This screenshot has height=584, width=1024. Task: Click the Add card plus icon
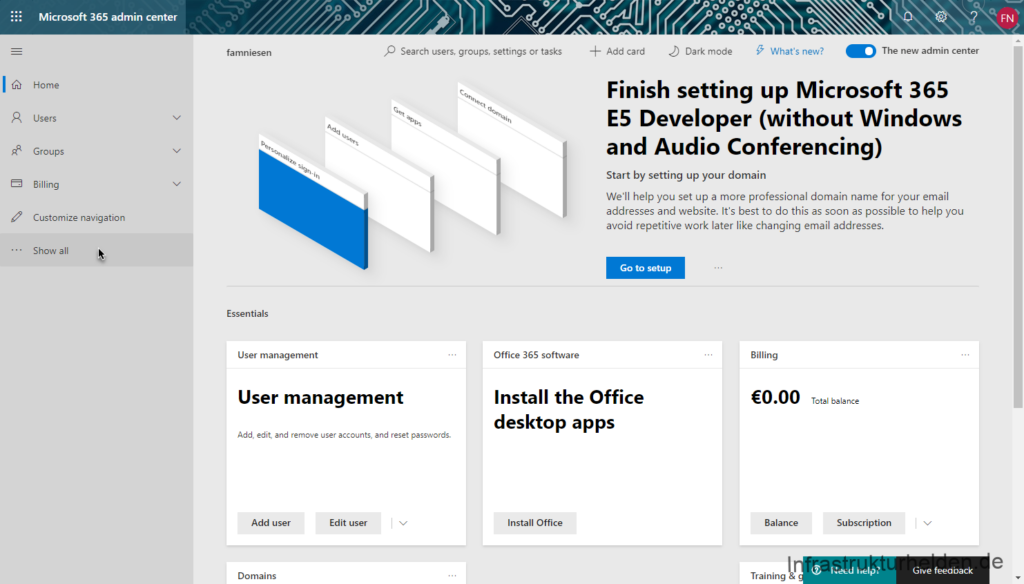coord(594,51)
